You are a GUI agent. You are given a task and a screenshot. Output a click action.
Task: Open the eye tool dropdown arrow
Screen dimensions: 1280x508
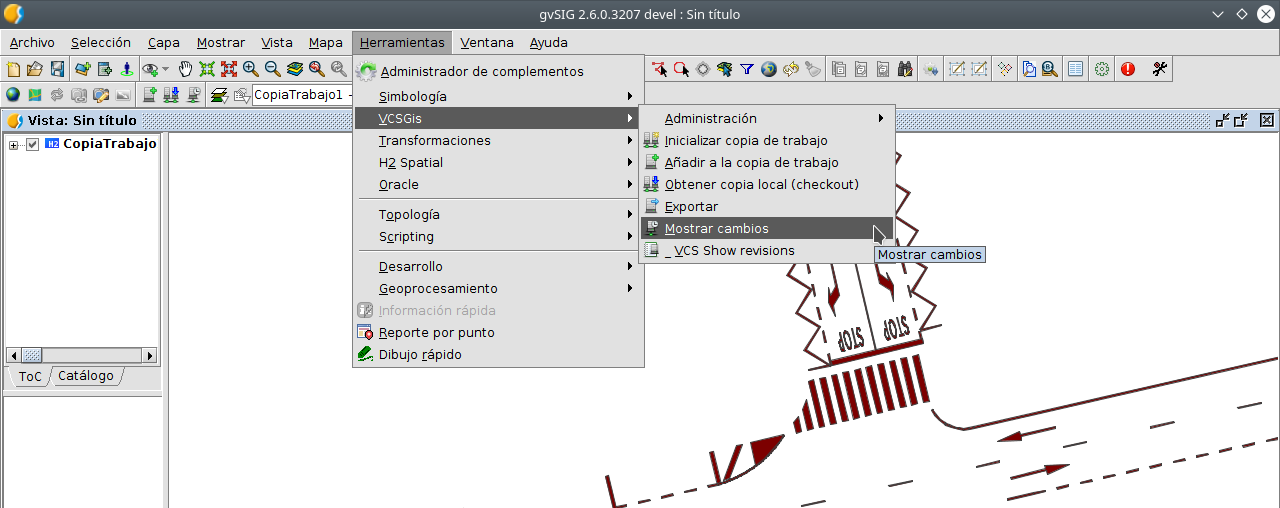[x=166, y=69]
